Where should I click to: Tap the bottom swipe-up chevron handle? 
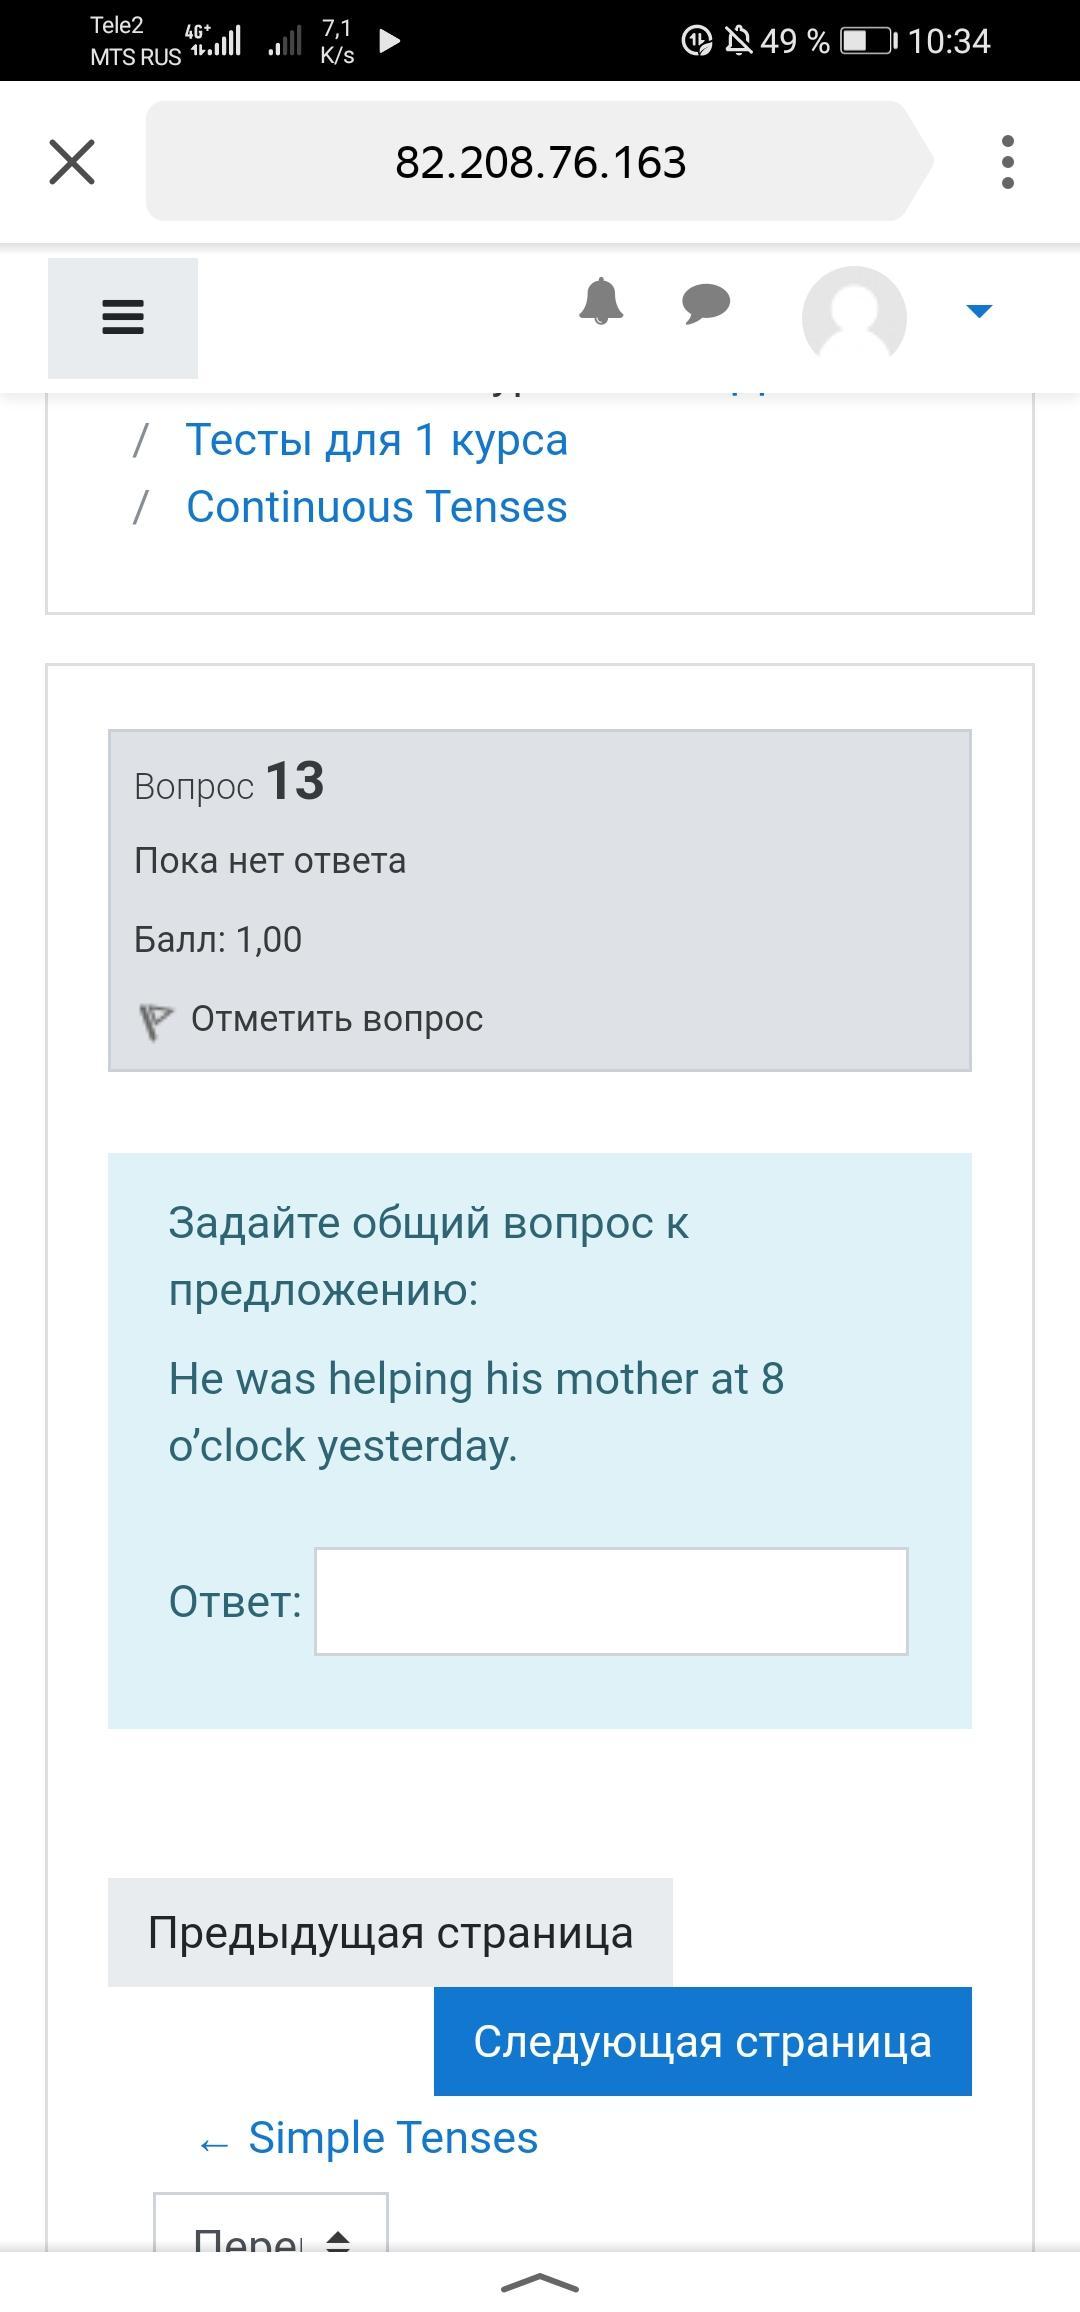(540, 2283)
